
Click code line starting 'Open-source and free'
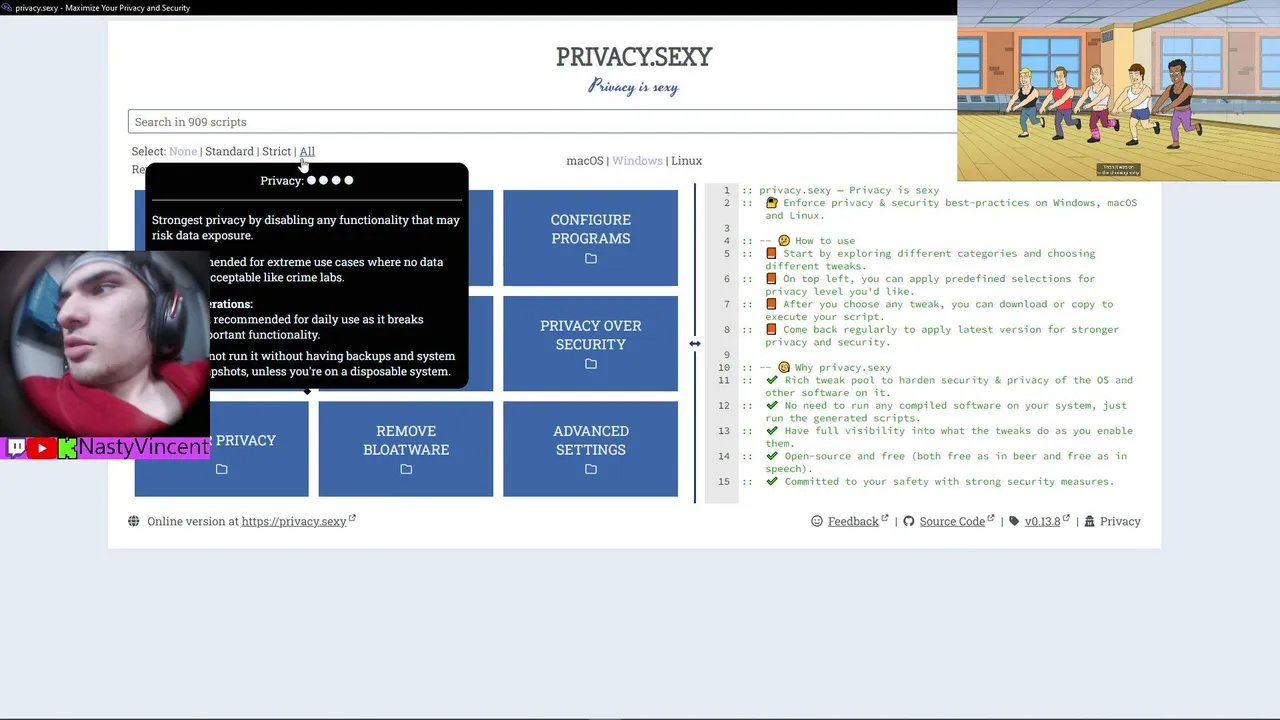point(946,462)
